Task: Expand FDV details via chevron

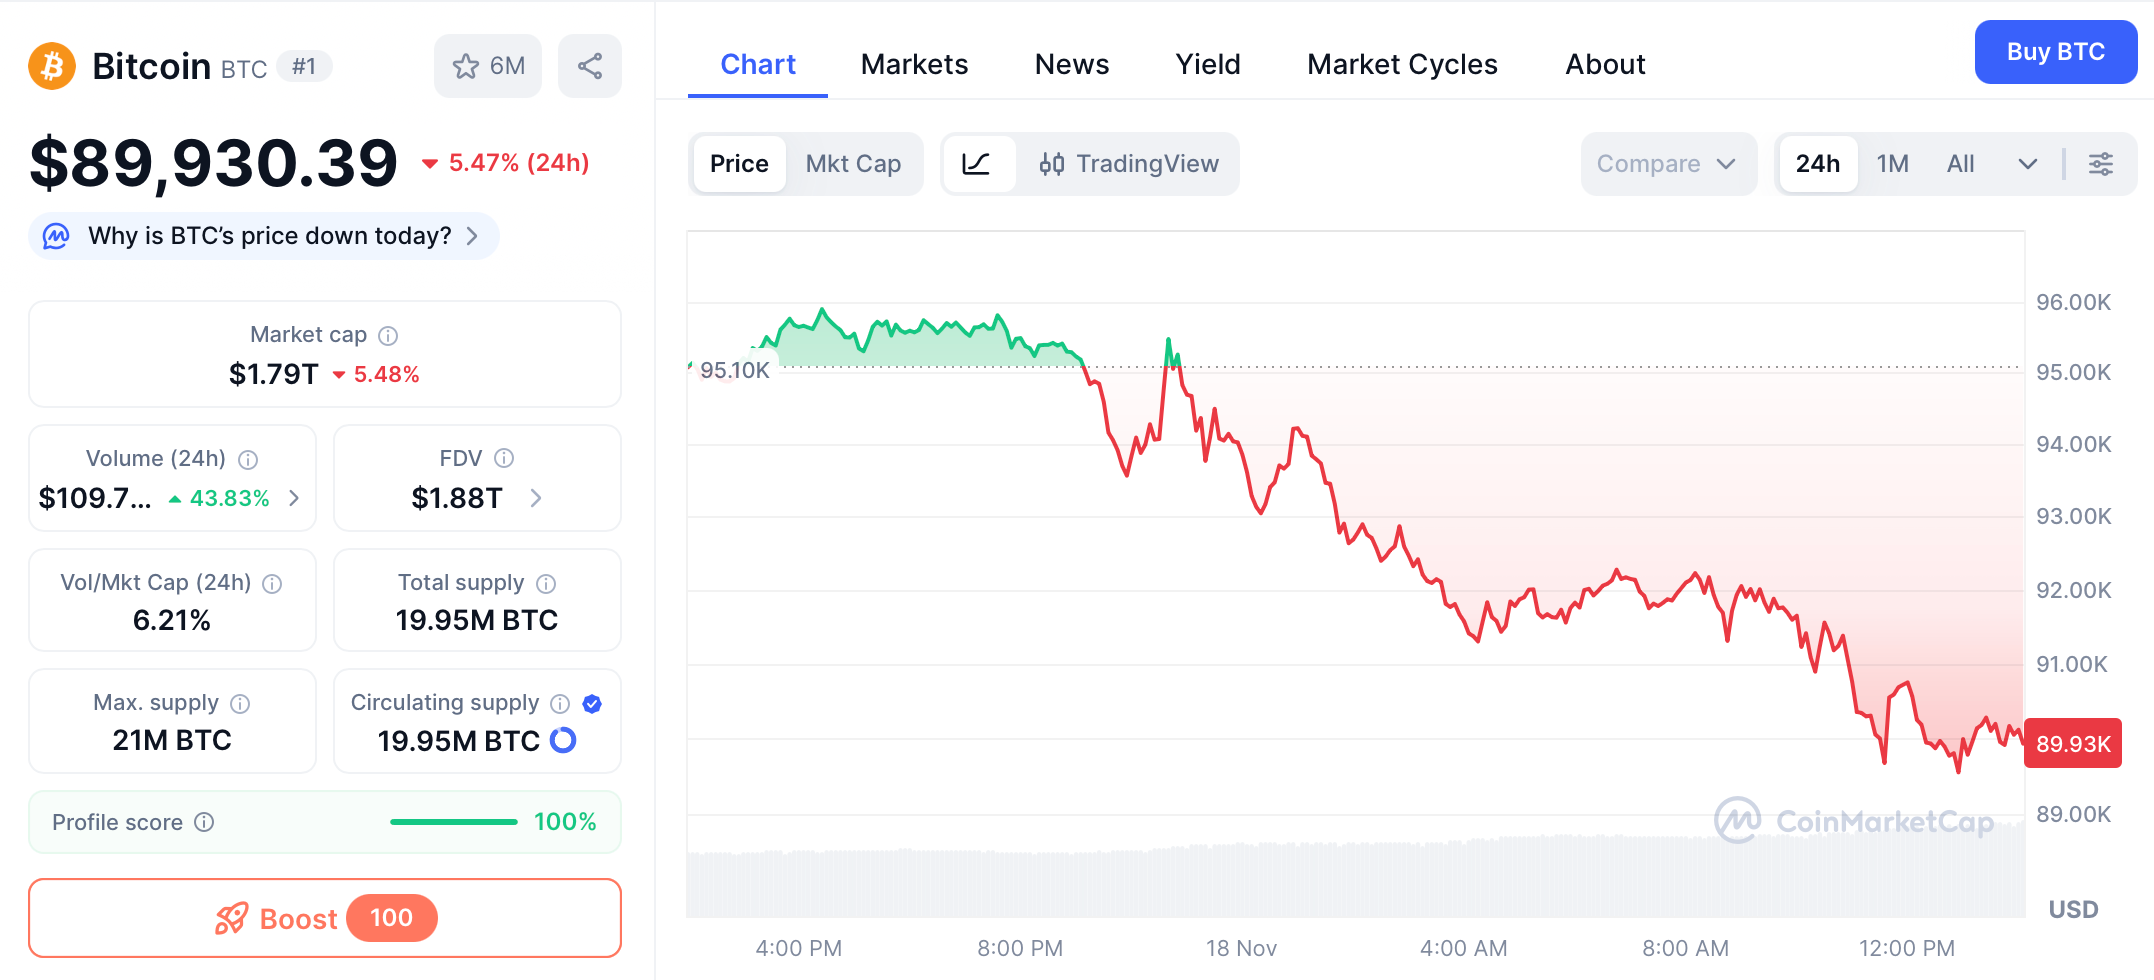Action: point(537,498)
